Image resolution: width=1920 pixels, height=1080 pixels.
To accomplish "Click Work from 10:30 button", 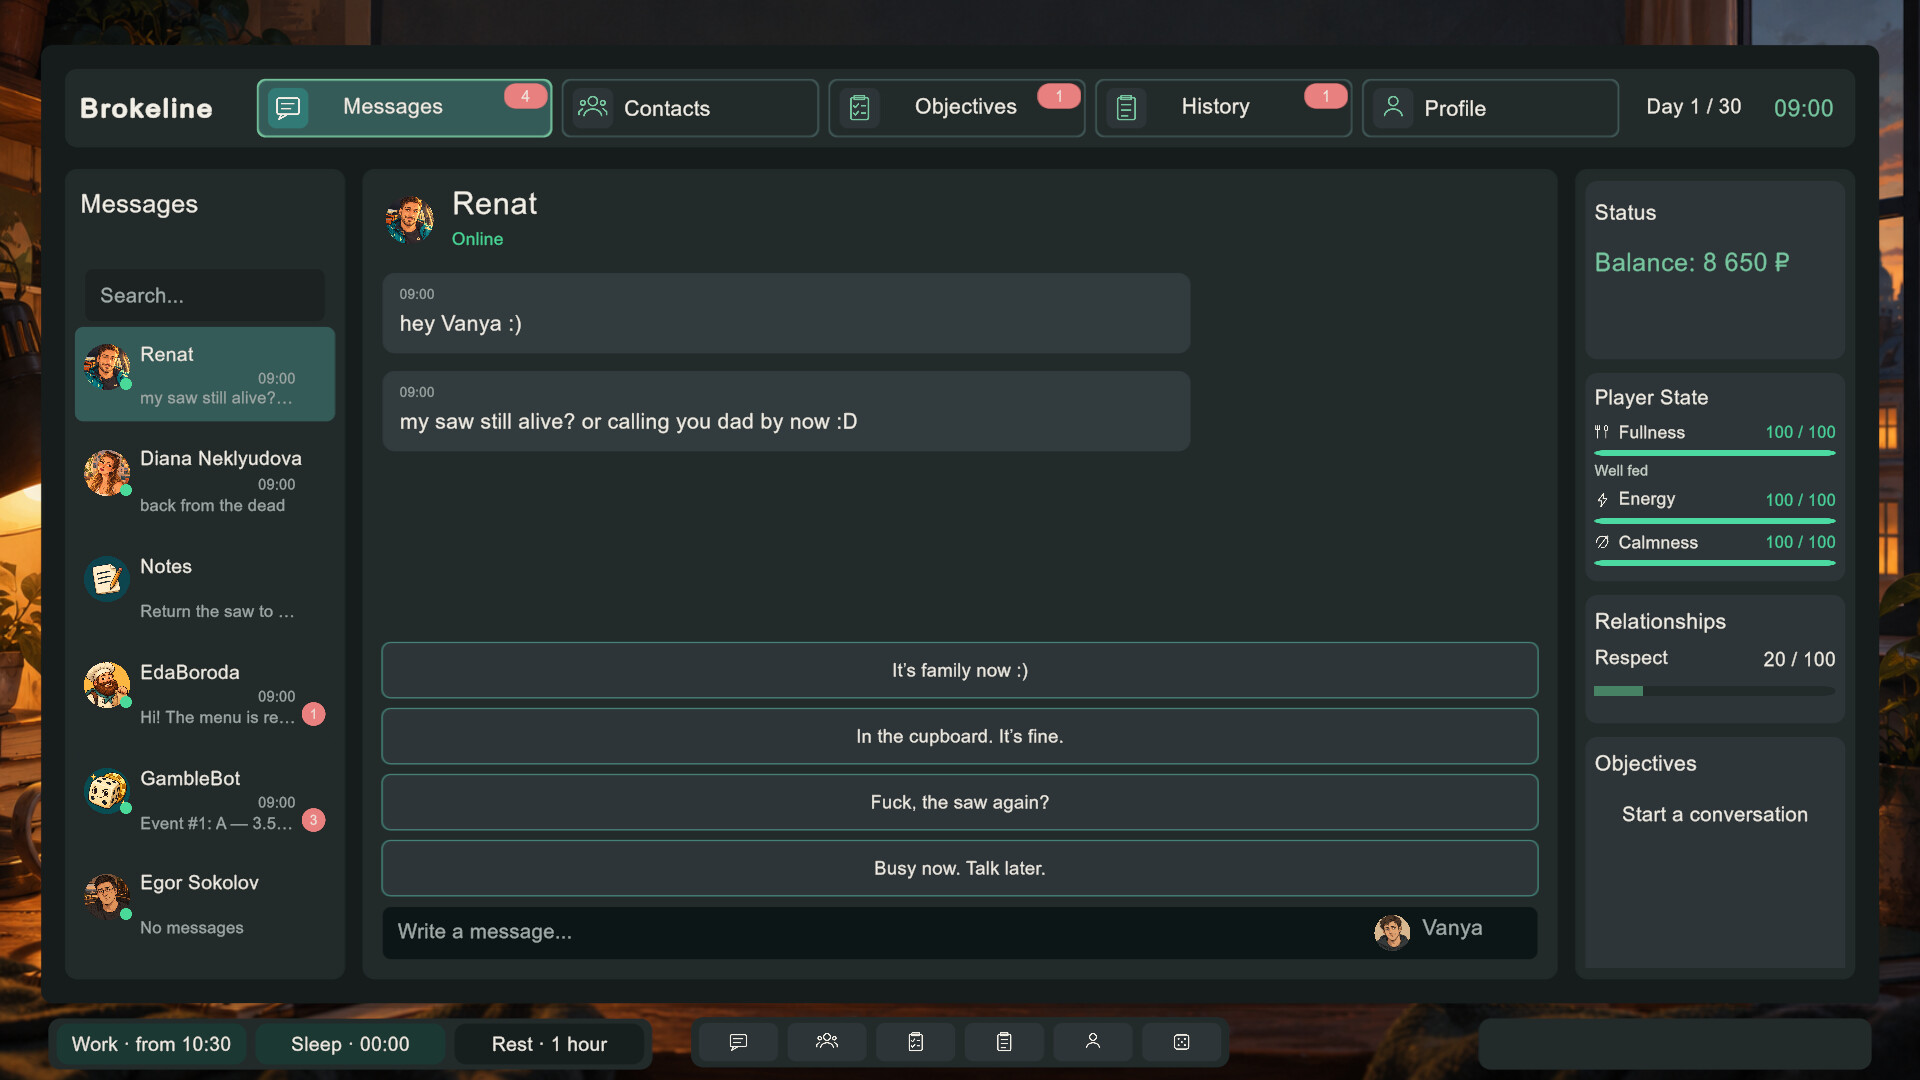I will click(x=151, y=1044).
